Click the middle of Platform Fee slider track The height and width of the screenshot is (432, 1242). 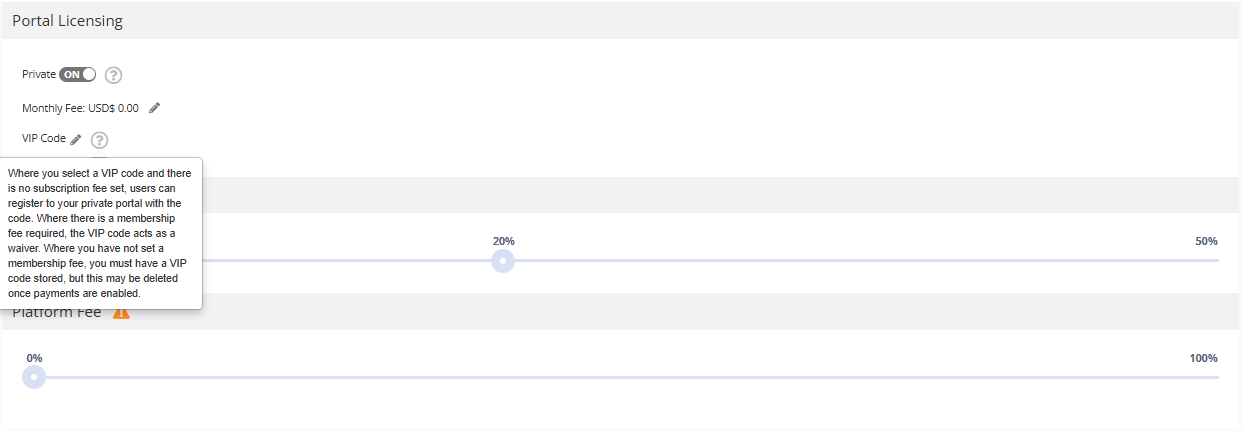[x=626, y=377]
